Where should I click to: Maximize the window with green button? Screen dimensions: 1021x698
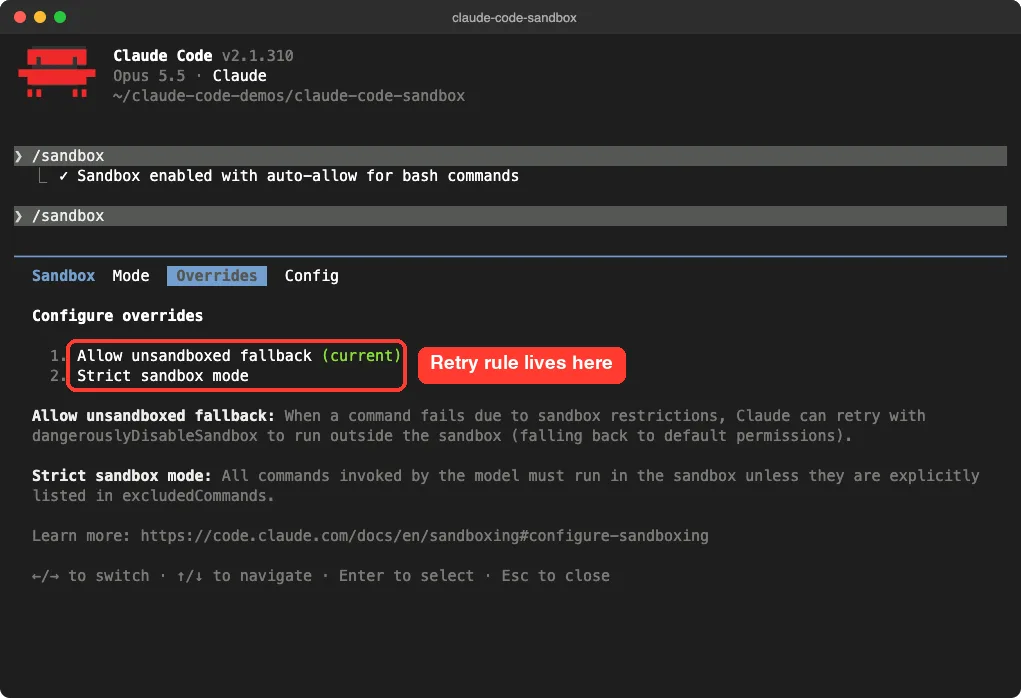pos(60,17)
